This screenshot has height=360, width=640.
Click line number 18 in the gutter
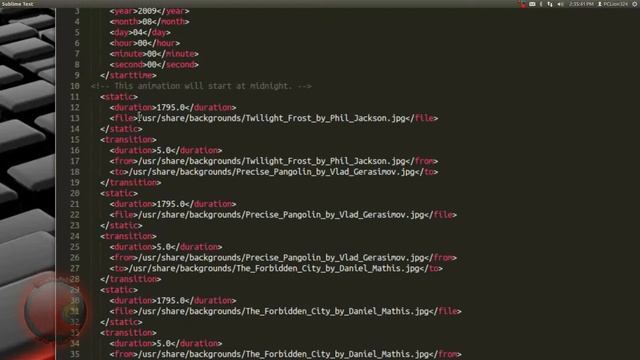(x=74, y=172)
